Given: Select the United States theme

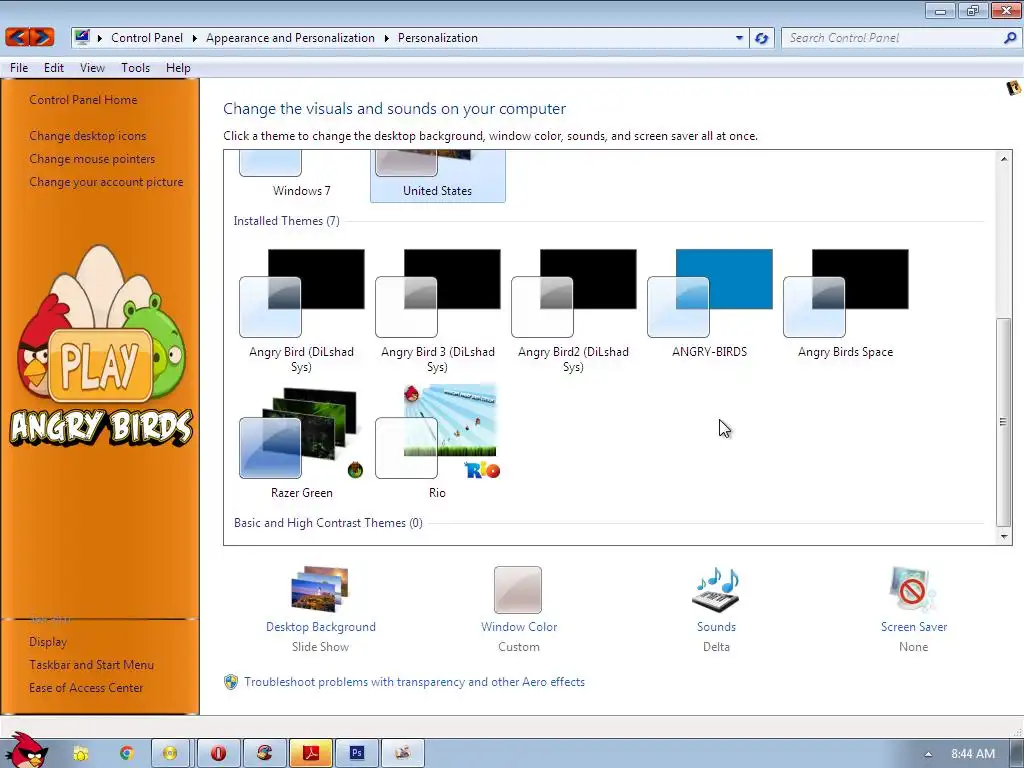Looking at the screenshot, I should click(438, 175).
